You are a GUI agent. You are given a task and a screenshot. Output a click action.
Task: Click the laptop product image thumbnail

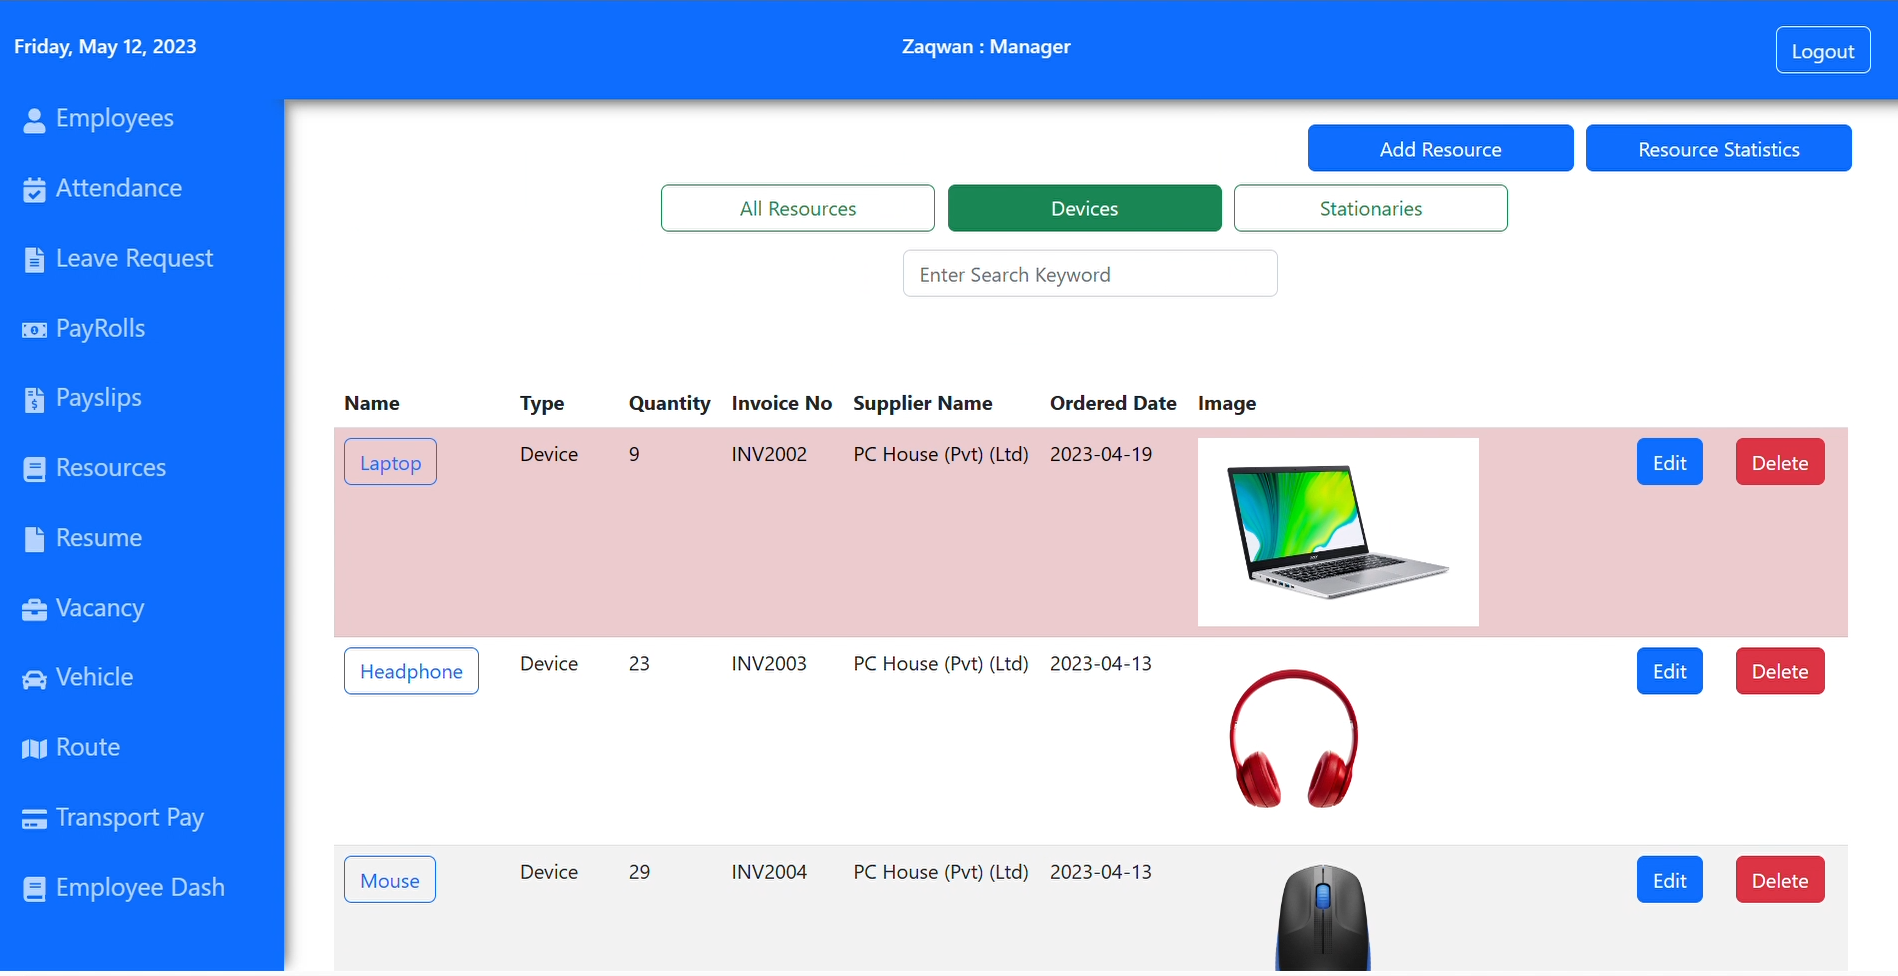tap(1337, 532)
